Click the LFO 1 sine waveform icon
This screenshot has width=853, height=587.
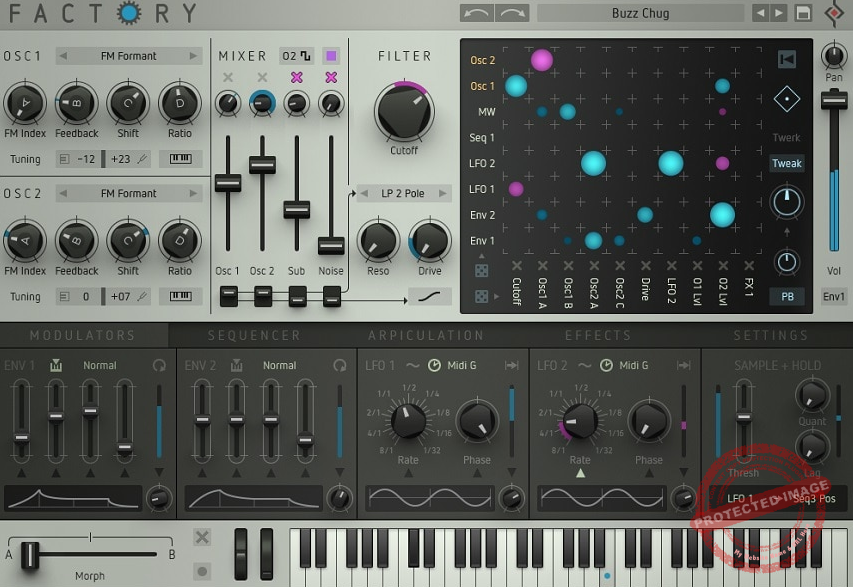click(413, 366)
